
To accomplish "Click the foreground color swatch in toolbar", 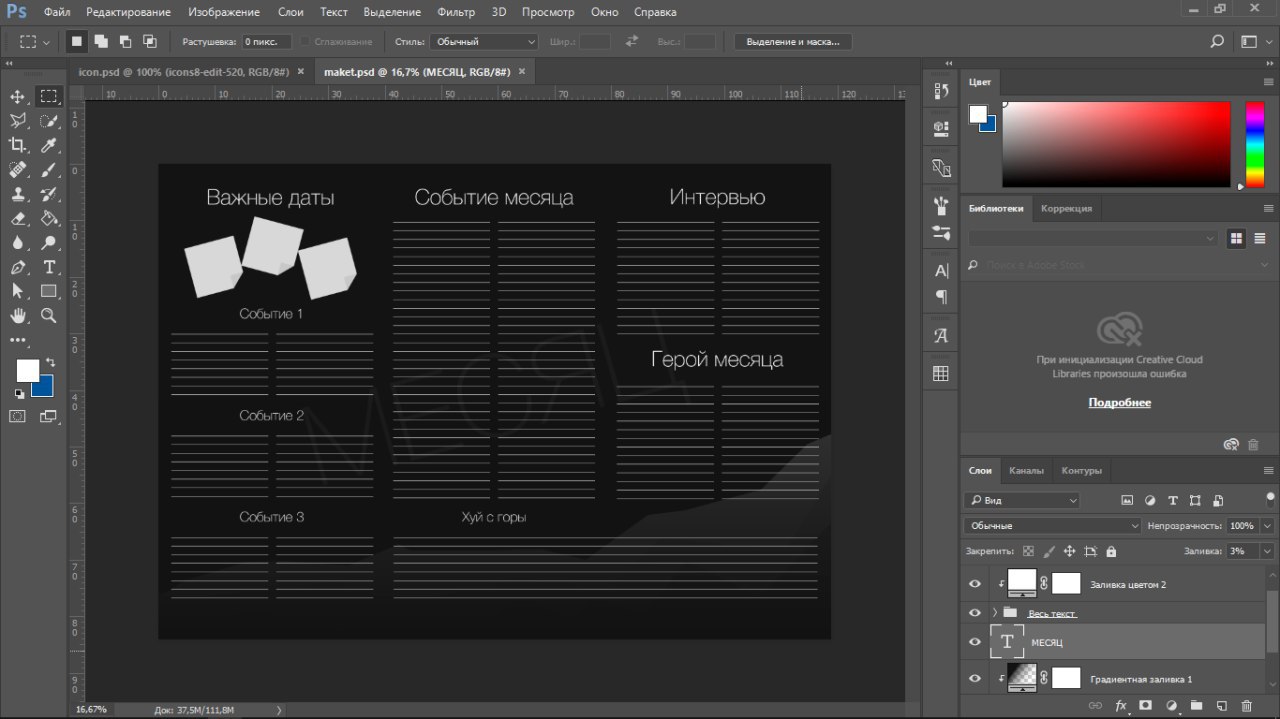I will [x=27, y=371].
